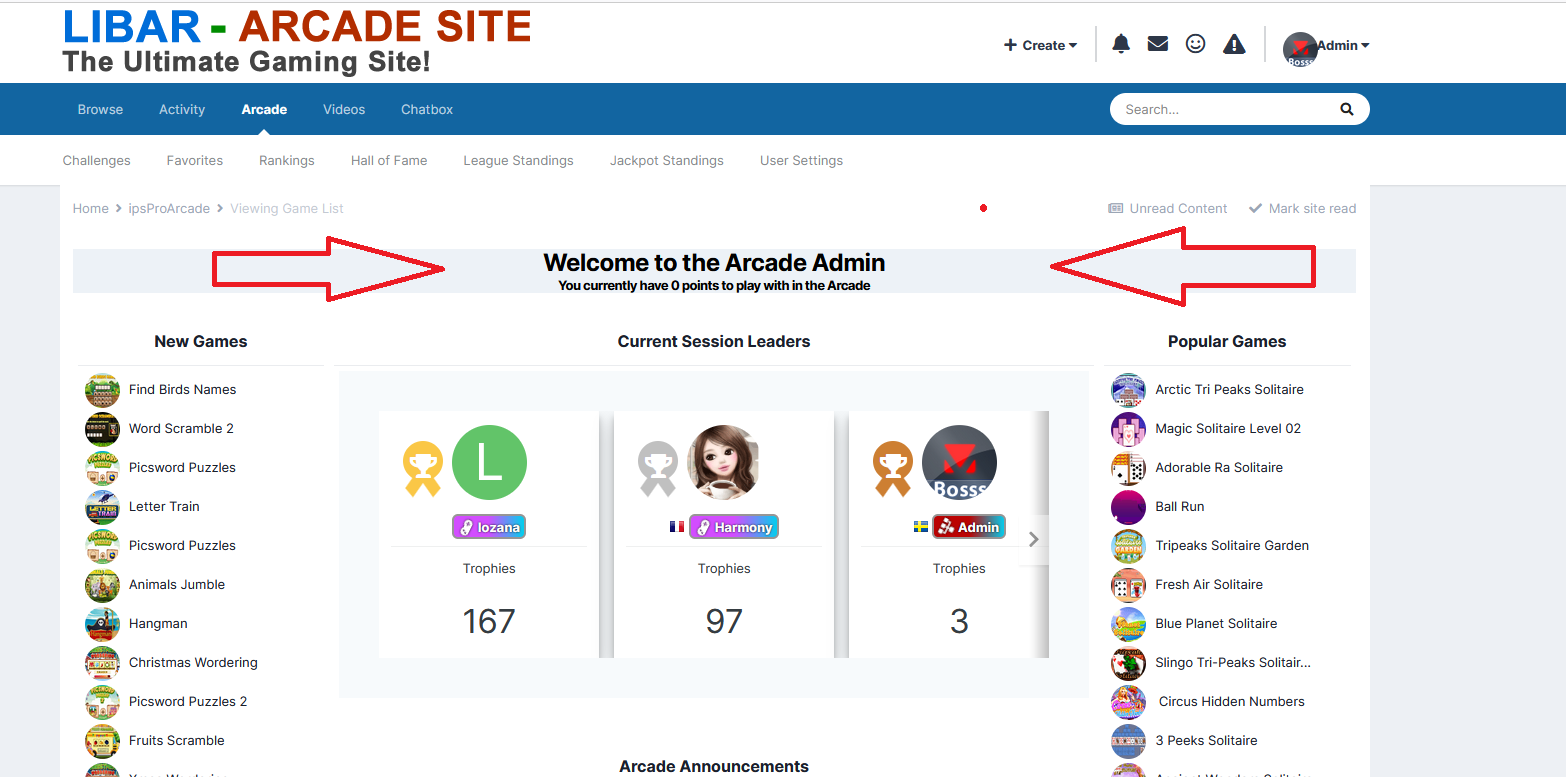Screen dimensions: 1566x777
Task: Click the Find Birds Names game icon
Action: [102, 390]
